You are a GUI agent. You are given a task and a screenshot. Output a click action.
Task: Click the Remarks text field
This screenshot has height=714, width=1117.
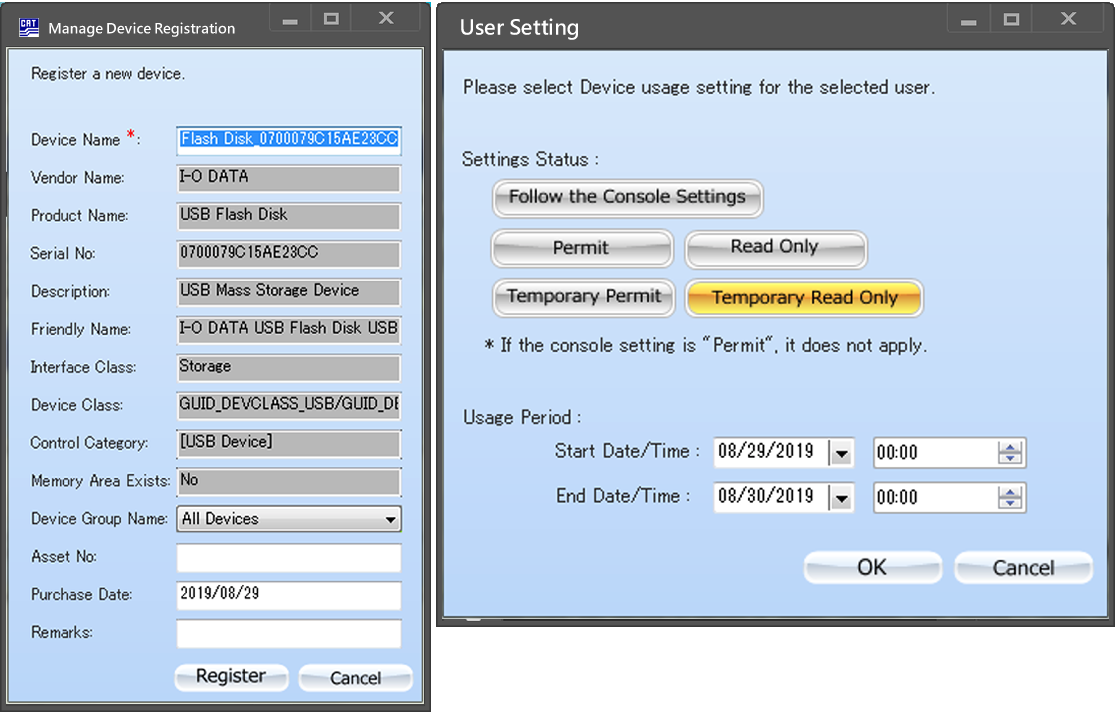point(289,633)
